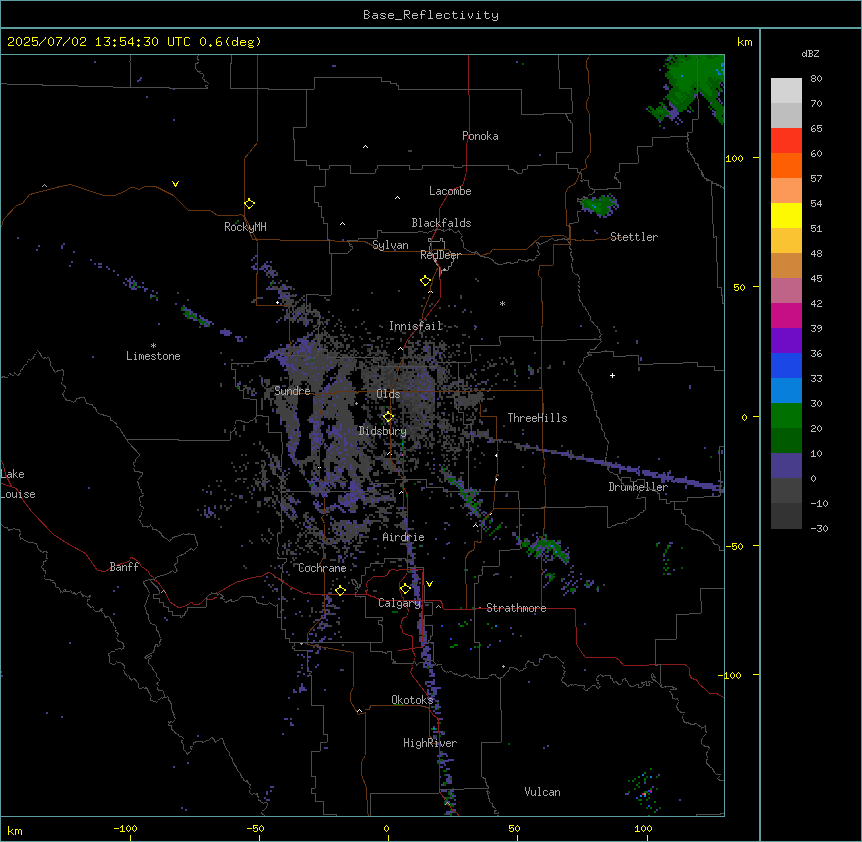This screenshot has width=862, height=842.
Task: Click the Cochrane town label
Action: (322, 568)
